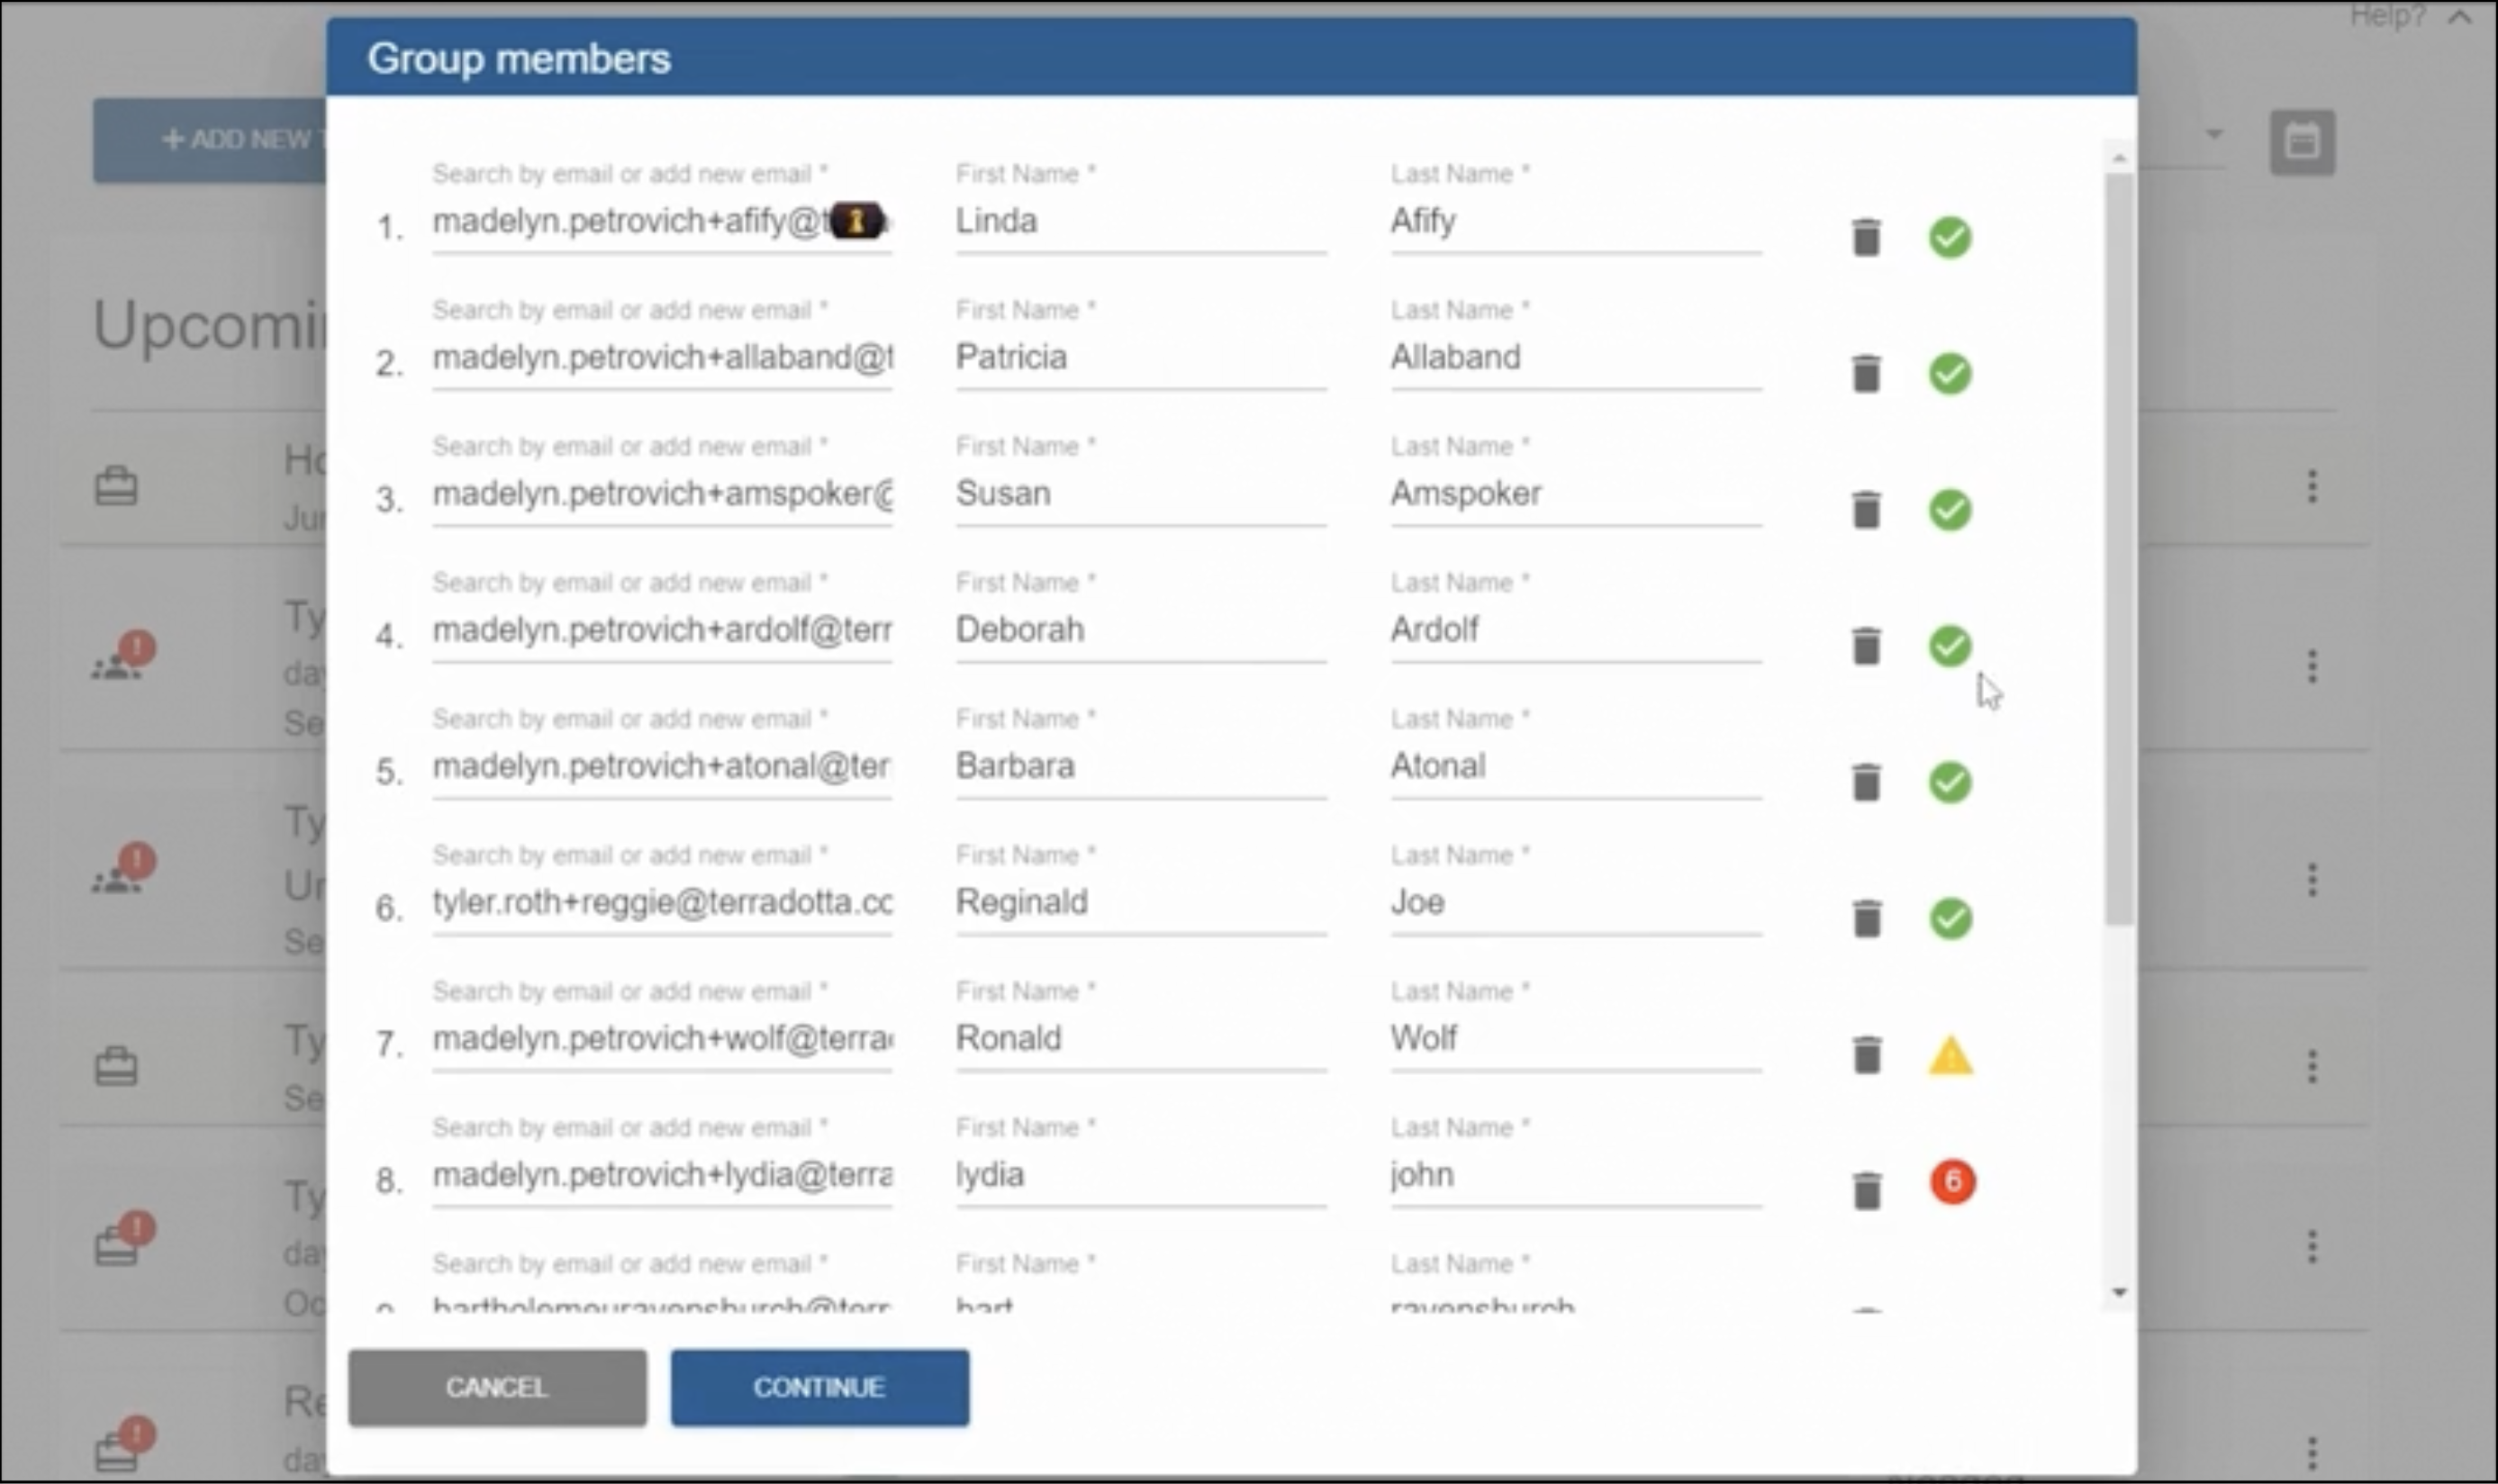2498x1484 pixels.
Task: Edit Last Name field containing Allaband
Action: tap(1576, 357)
